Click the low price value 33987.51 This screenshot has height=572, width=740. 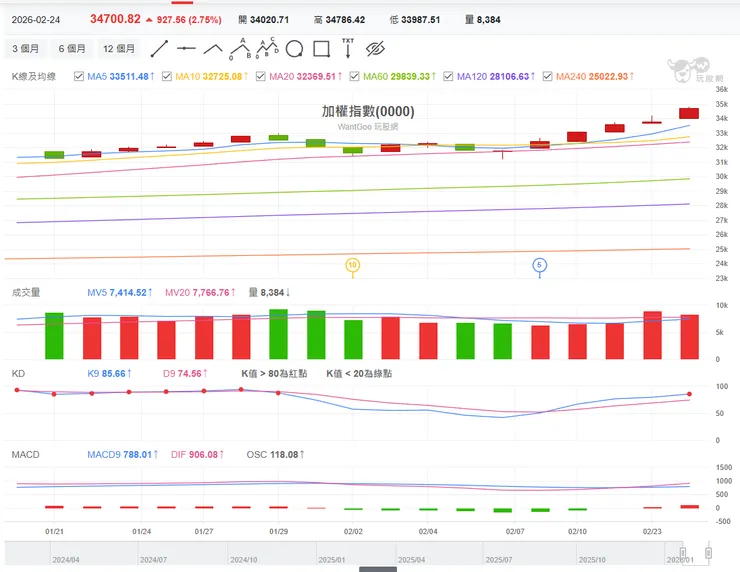(420, 20)
